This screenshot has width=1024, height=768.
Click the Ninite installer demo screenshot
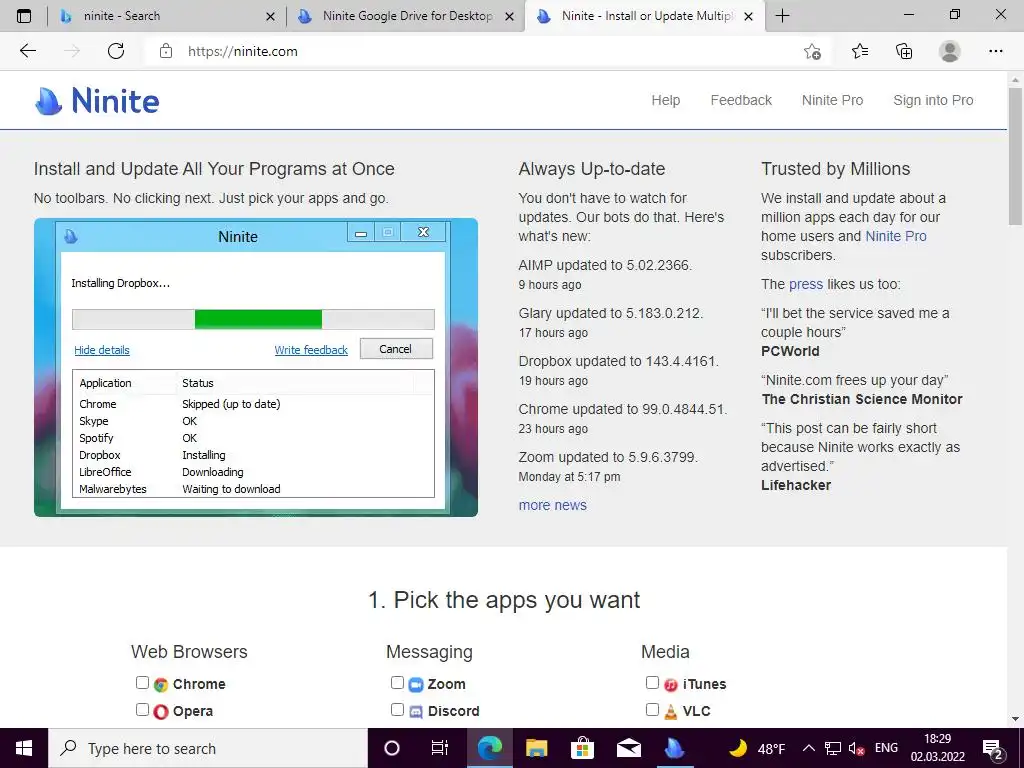pyautogui.click(x=256, y=367)
